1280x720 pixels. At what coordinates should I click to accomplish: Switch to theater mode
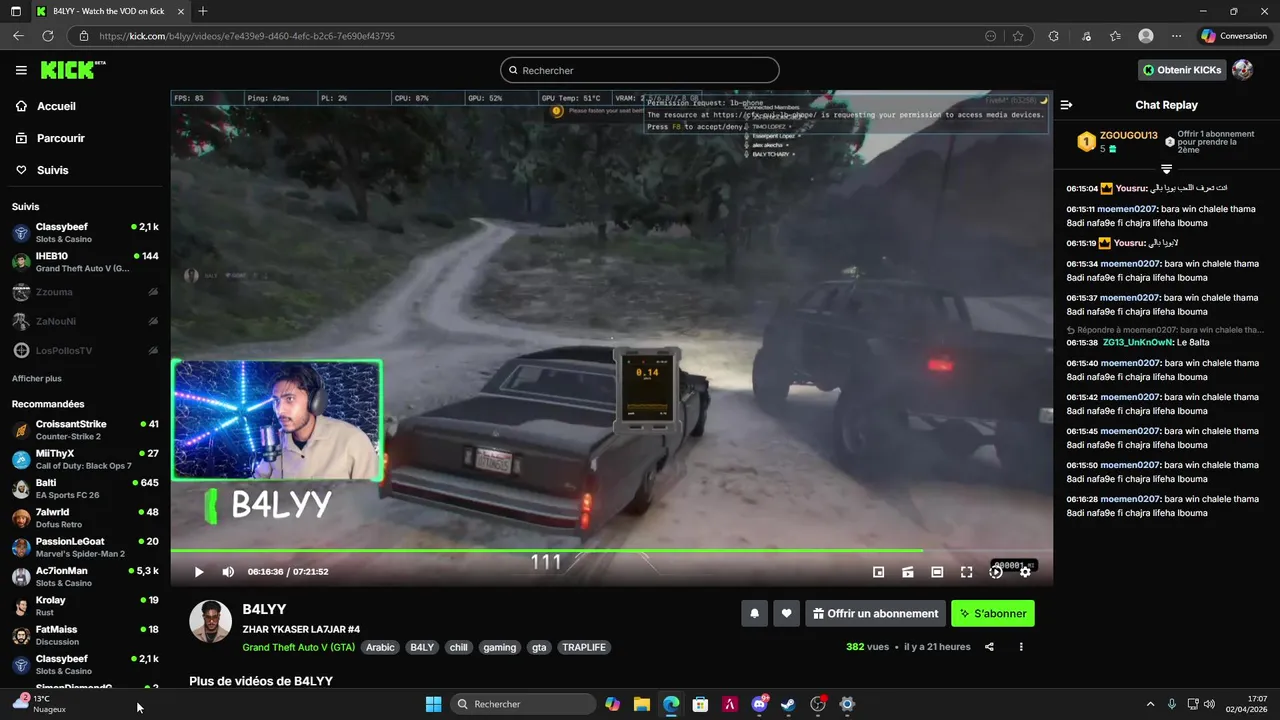(937, 572)
